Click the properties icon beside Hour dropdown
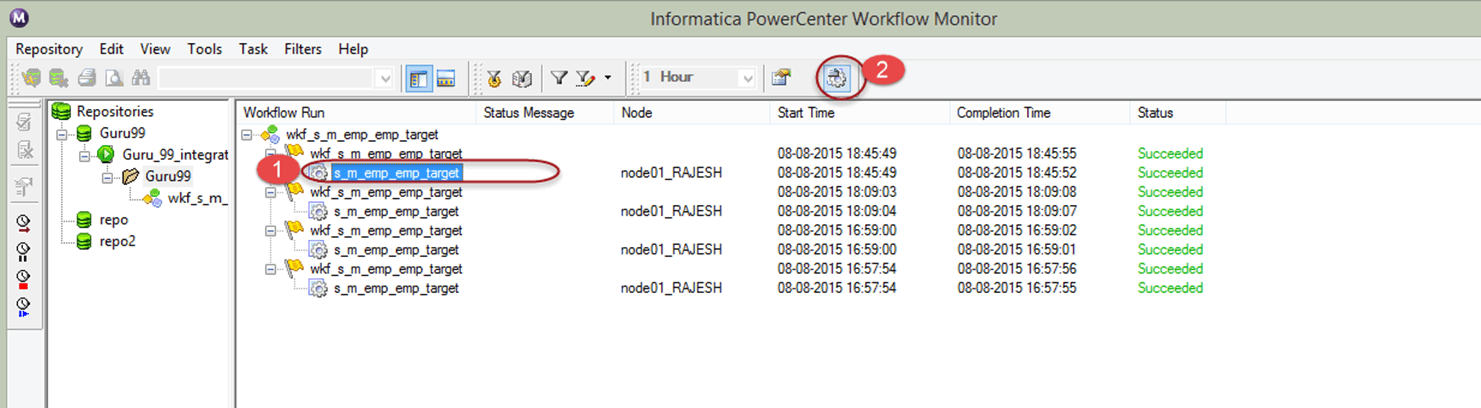The image size is (1481, 408). click(x=780, y=78)
